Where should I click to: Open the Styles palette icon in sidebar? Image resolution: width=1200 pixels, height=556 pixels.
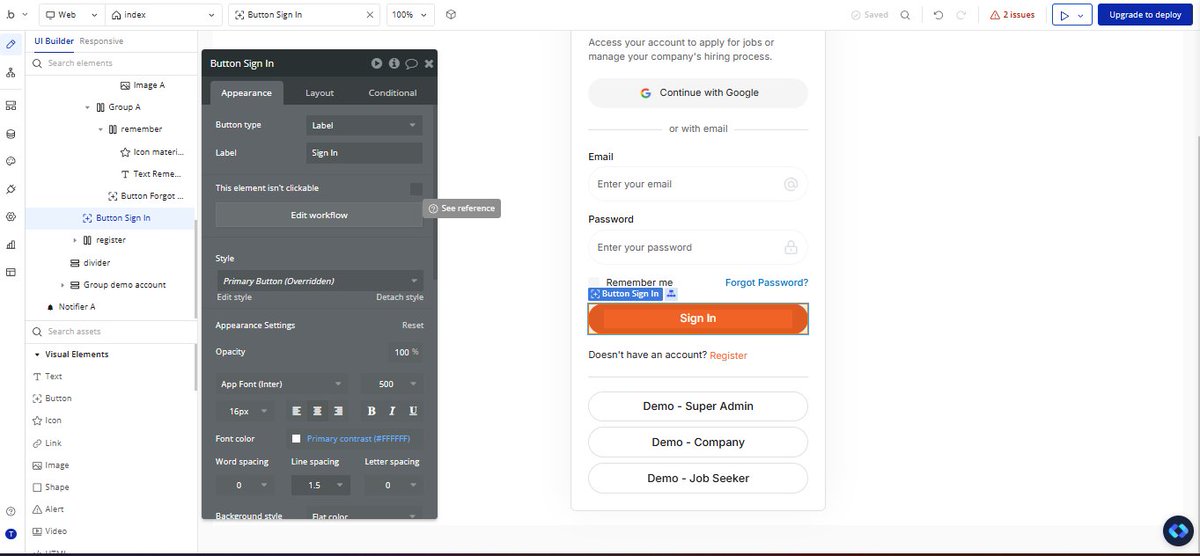(x=11, y=161)
